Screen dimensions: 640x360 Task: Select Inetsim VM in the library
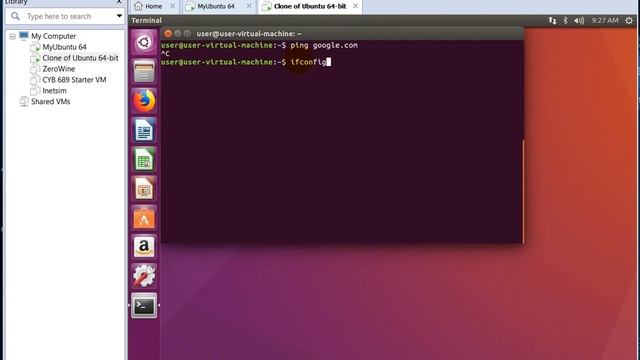click(x=54, y=91)
